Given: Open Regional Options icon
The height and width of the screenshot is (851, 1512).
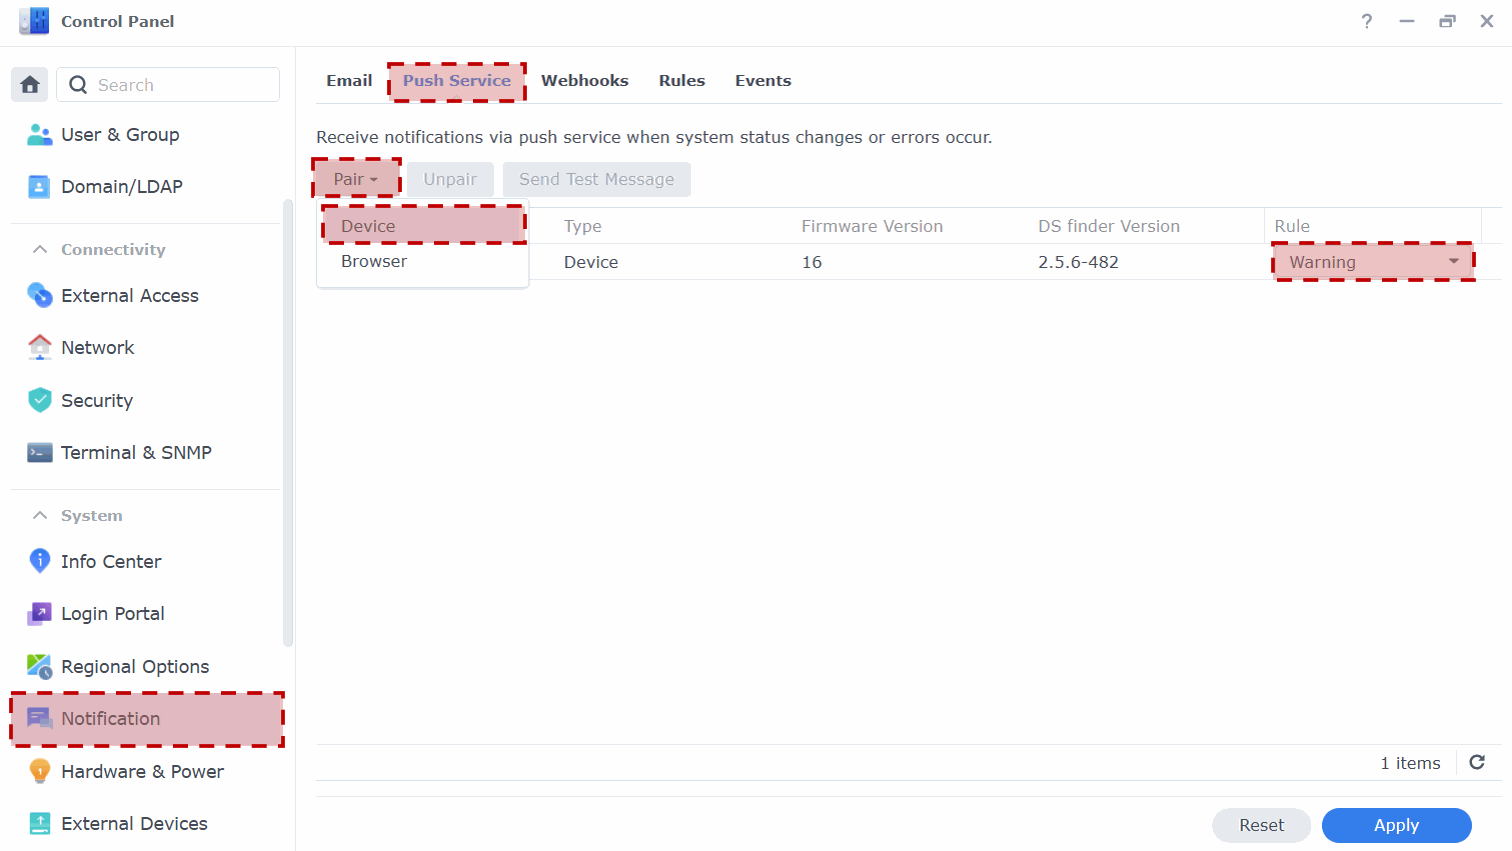Looking at the screenshot, I should 39,666.
